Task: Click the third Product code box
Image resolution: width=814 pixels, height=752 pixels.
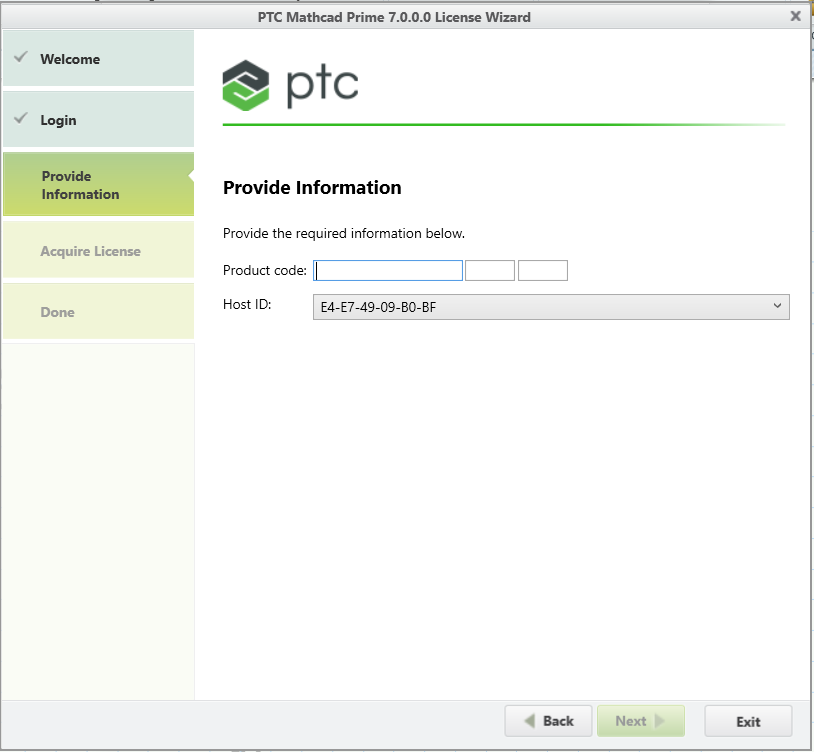Action: (x=543, y=271)
